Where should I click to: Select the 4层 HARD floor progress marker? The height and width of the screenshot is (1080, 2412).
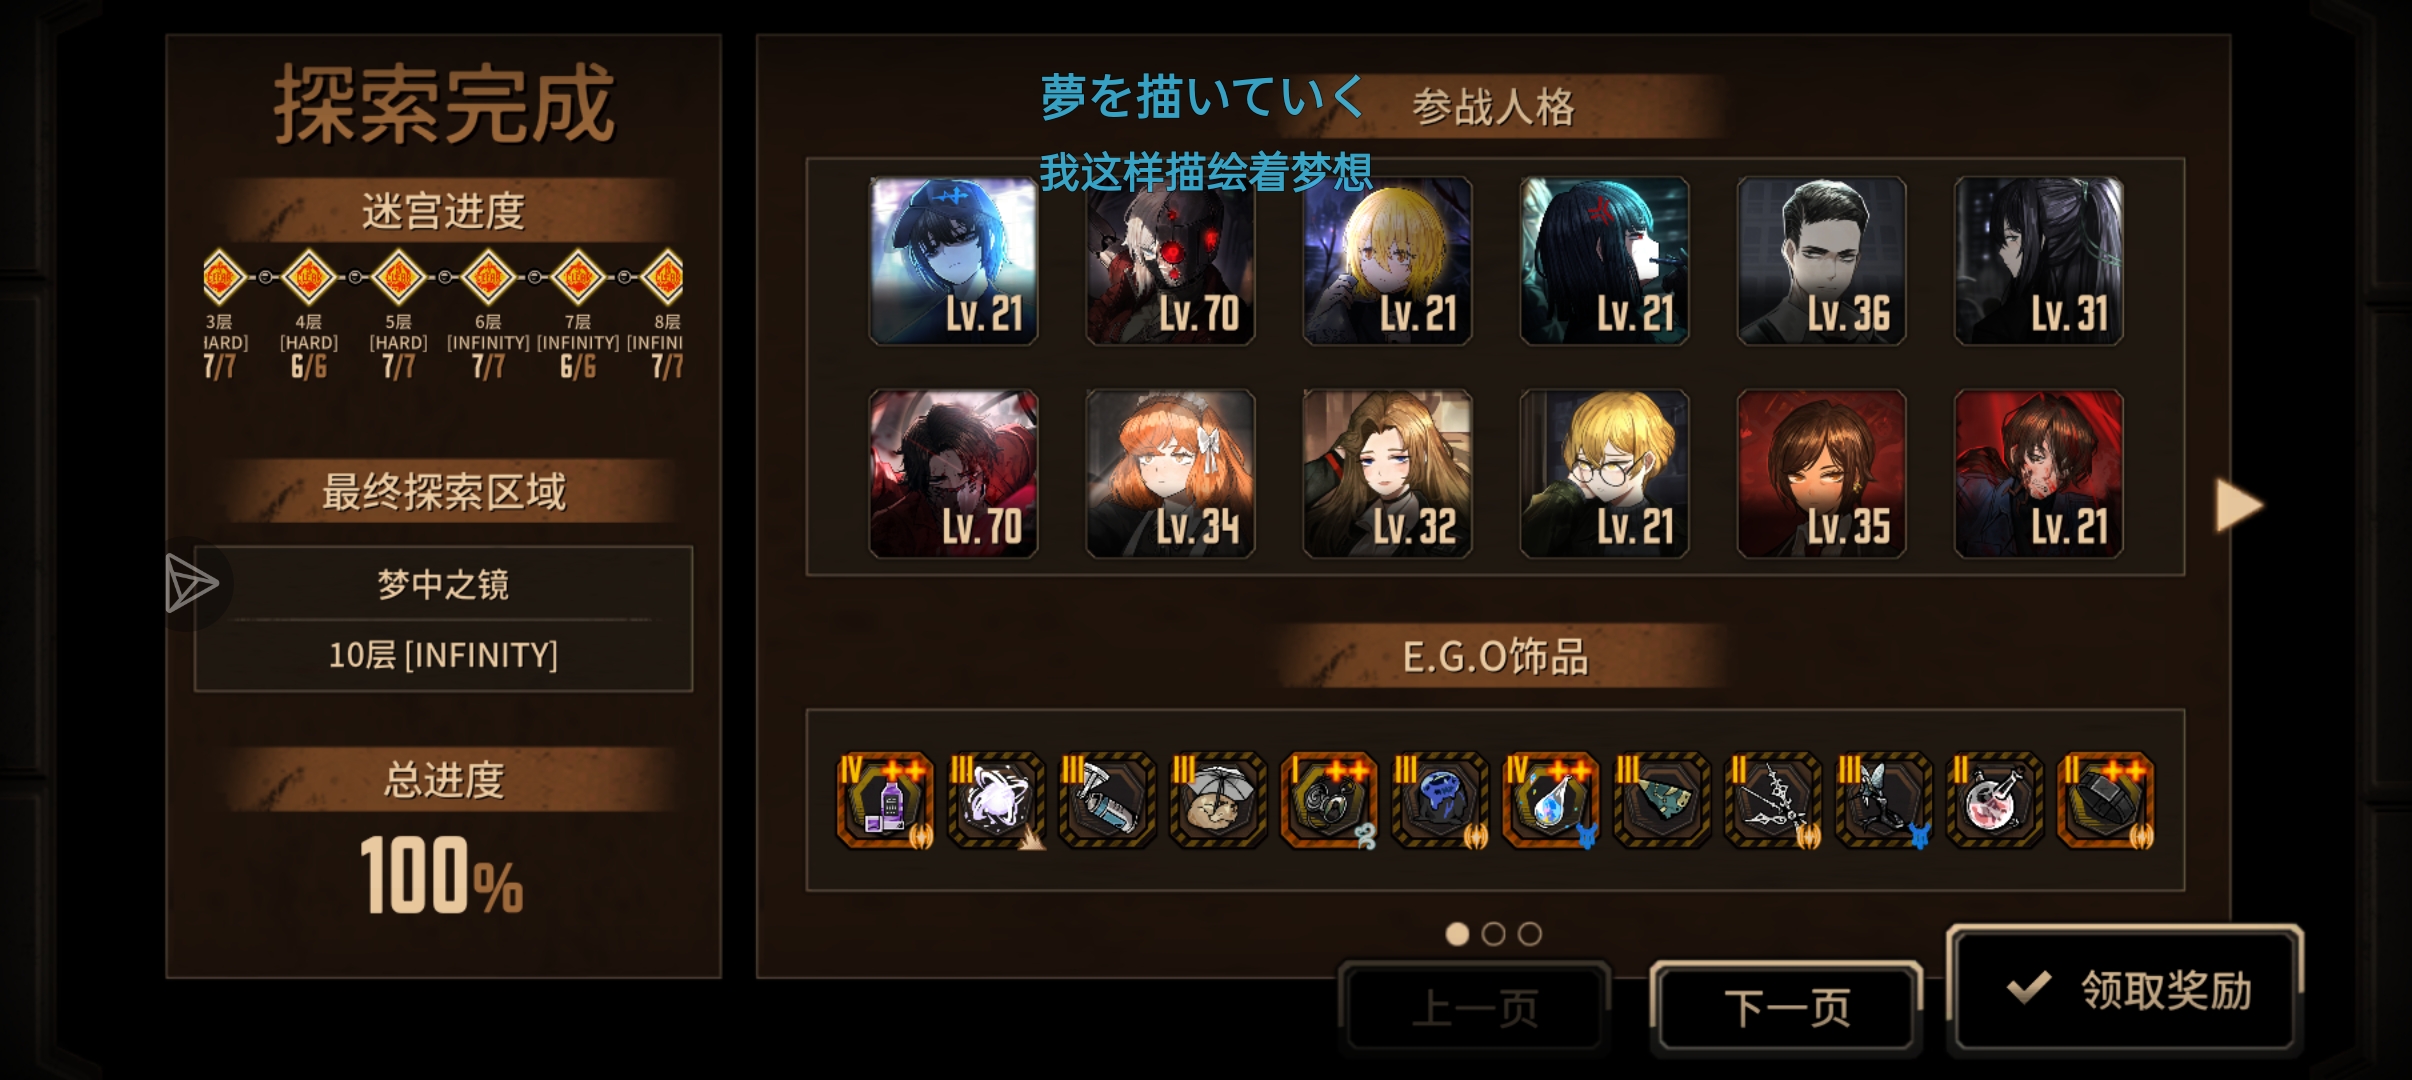(309, 277)
